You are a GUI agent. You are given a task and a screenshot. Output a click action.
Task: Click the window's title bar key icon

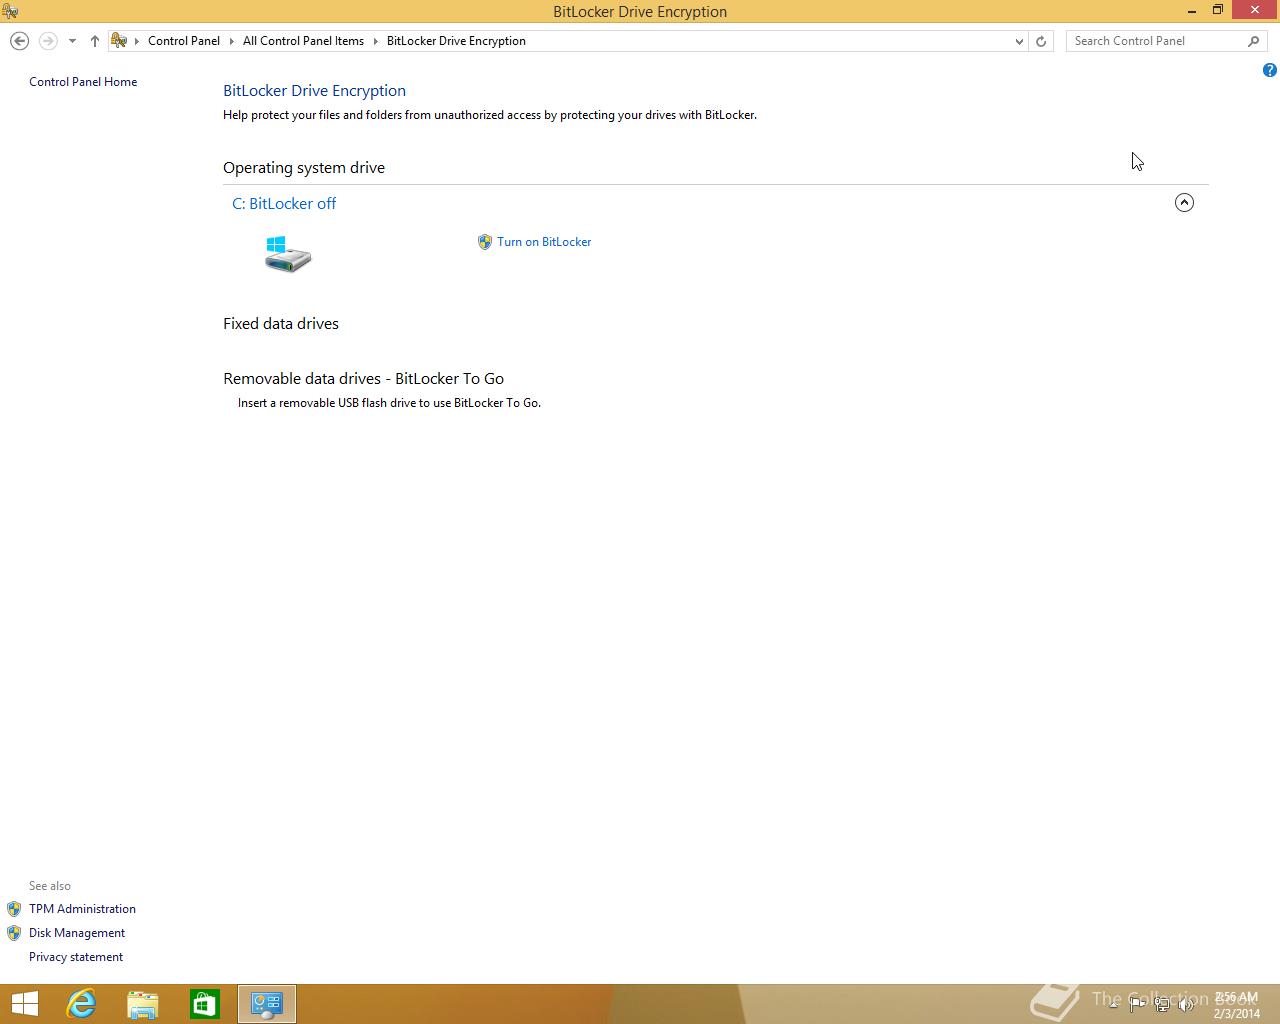click(x=10, y=11)
